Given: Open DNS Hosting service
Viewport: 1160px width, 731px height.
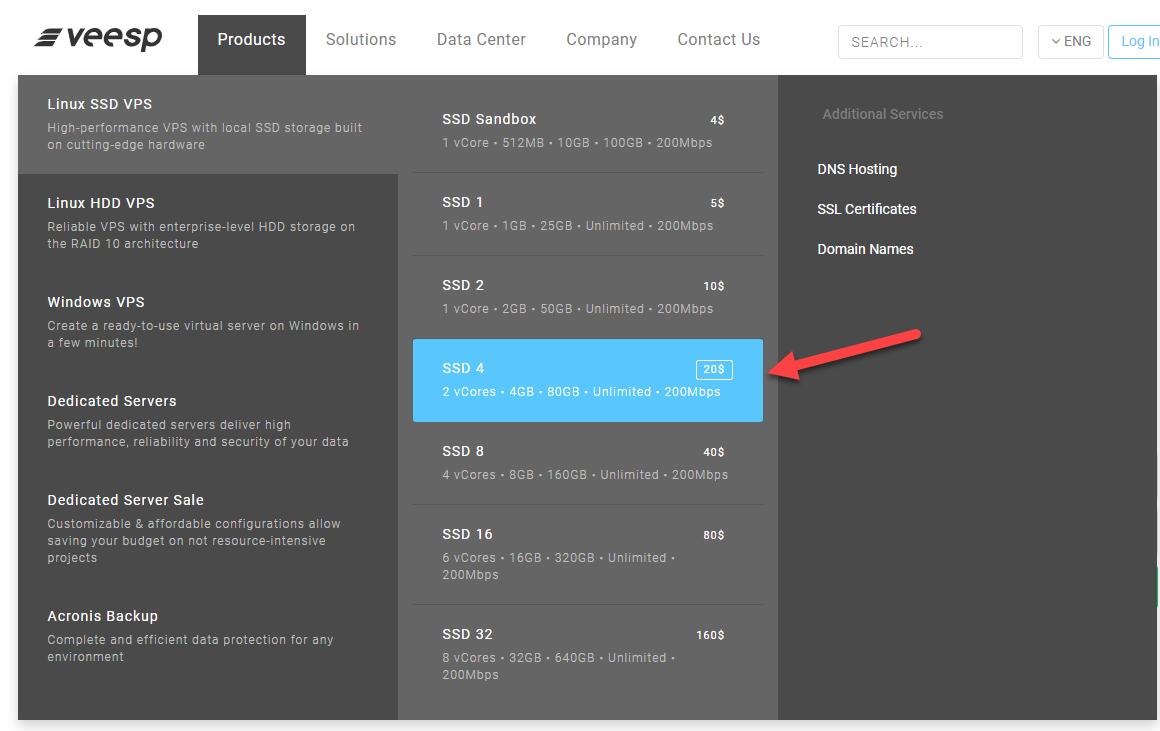Looking at the screenshot, I should pyautogui.click(x=857, y=170).
